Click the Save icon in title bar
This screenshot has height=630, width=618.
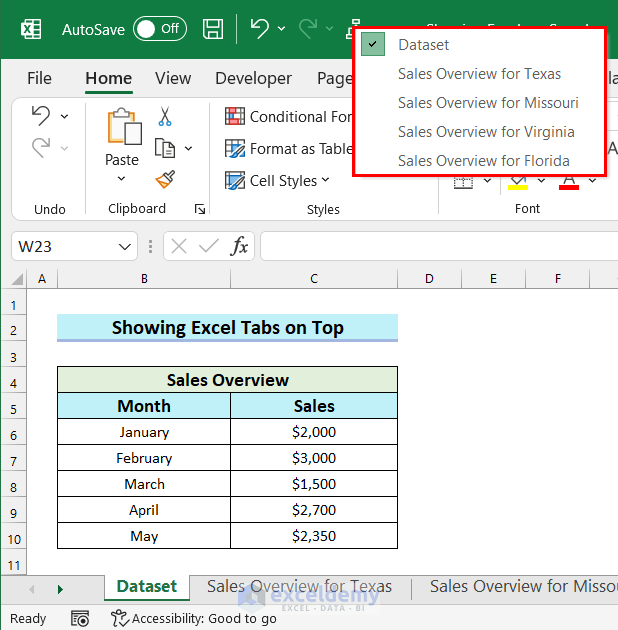[213, 29]
